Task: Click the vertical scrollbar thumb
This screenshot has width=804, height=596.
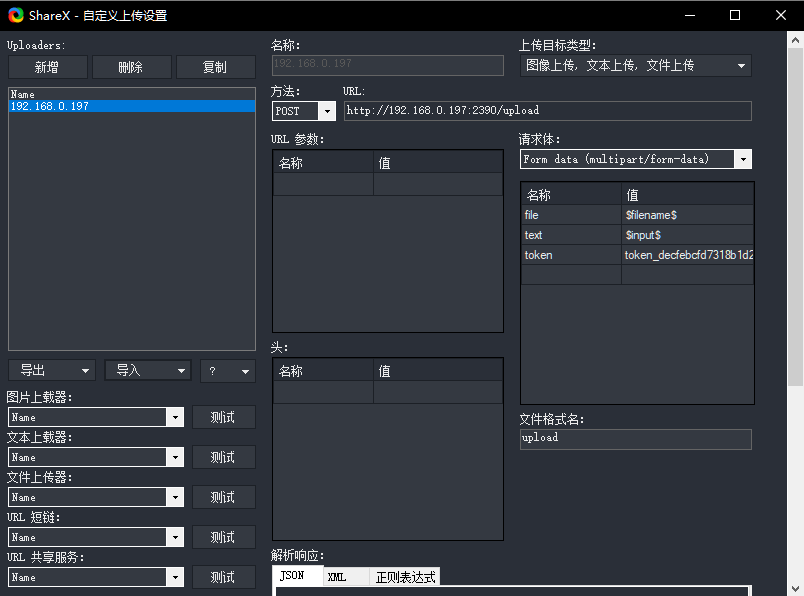Action: click(x=795, y=215)
